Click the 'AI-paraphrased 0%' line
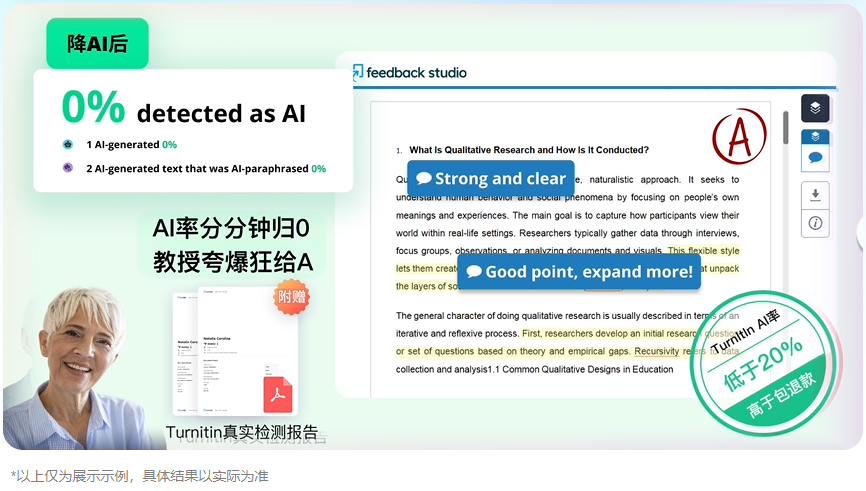This screenshot has height=491, width=866. (x=206, y=168)
